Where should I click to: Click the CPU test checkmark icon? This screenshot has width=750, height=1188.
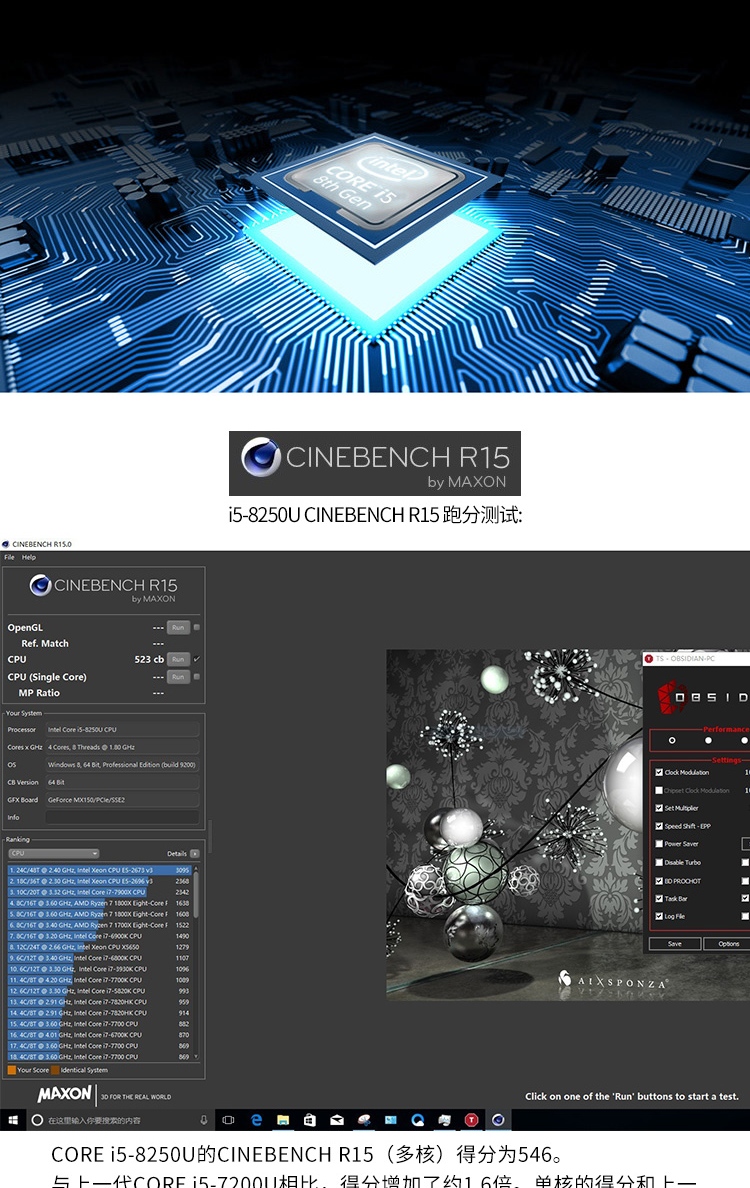coord(197,658)
